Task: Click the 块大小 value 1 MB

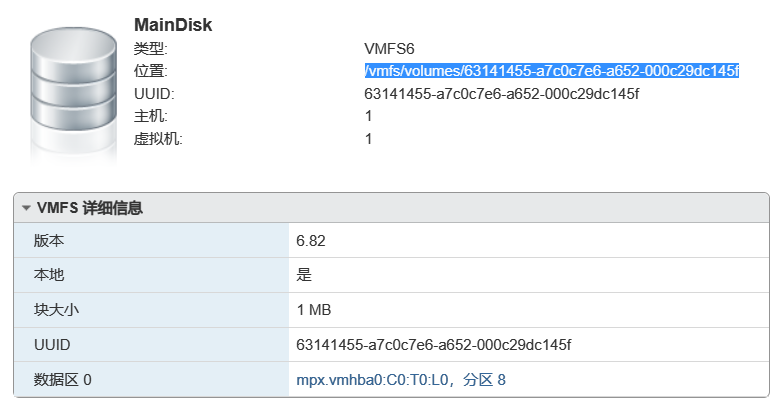Action: pyautogui.click(x=316, y=310)
